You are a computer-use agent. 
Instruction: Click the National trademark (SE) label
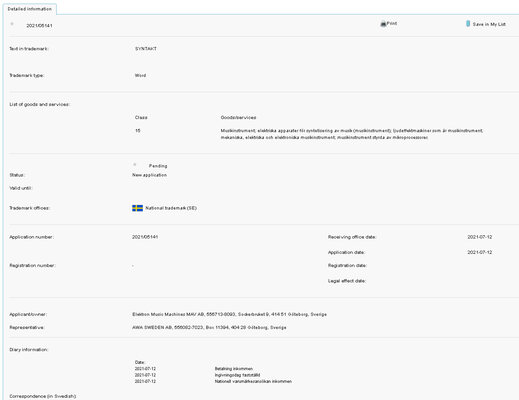(x=171, y=208)
